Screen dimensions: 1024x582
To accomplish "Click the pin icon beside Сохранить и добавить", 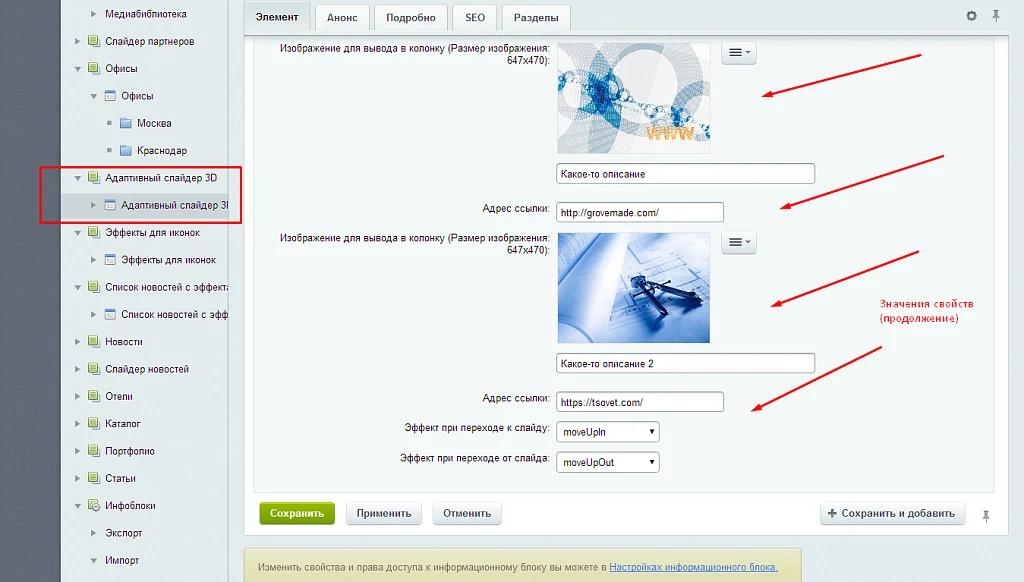I will coord(986,516).
